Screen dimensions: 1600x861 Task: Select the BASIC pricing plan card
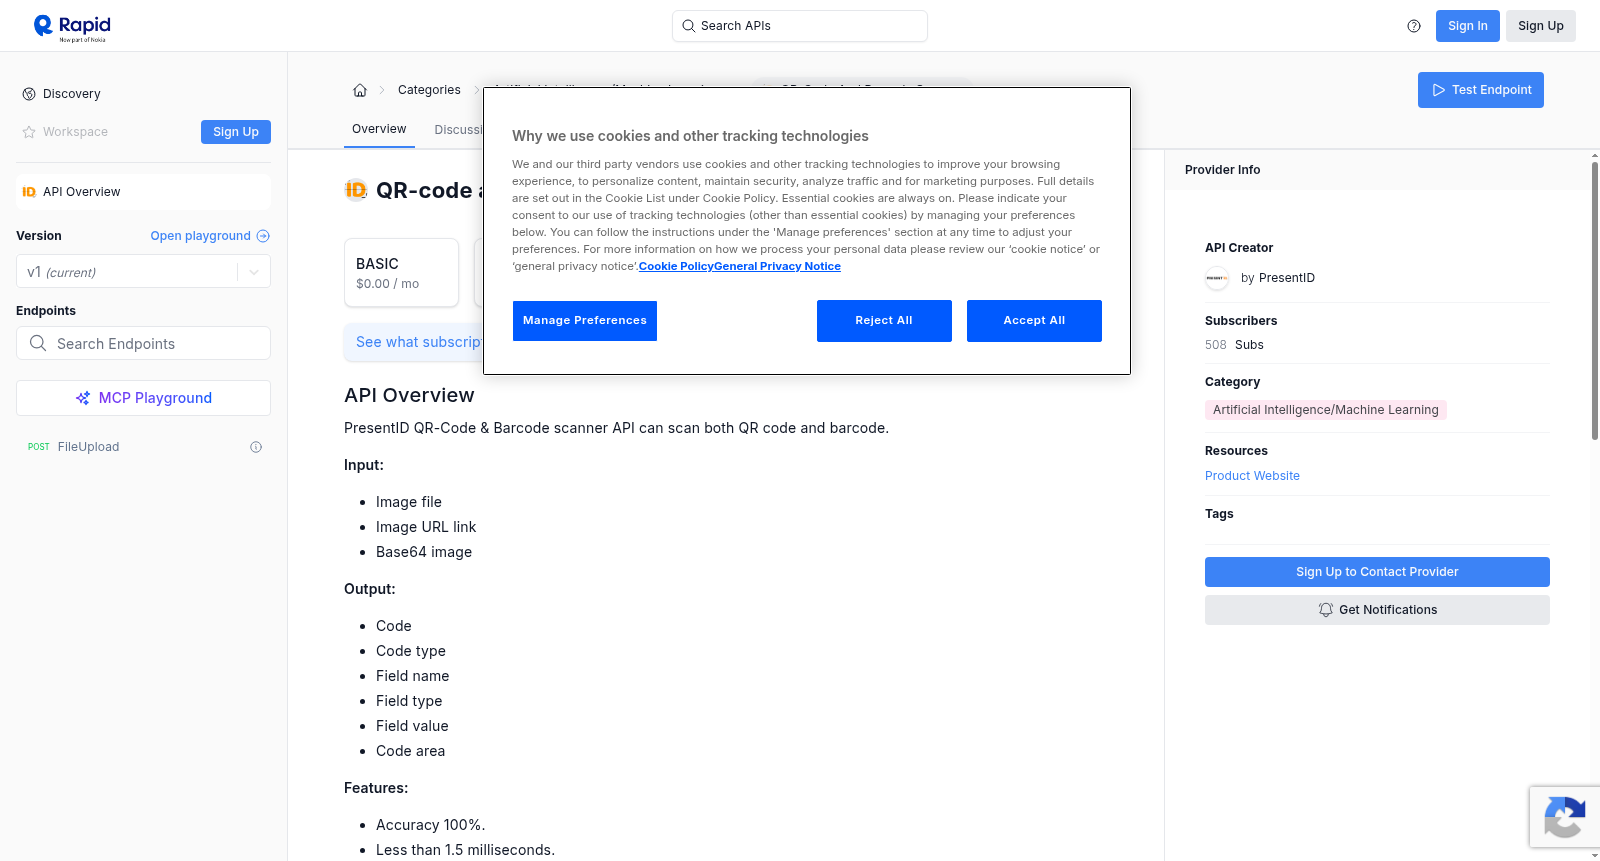pyautogui.click(x=401, y=272)
